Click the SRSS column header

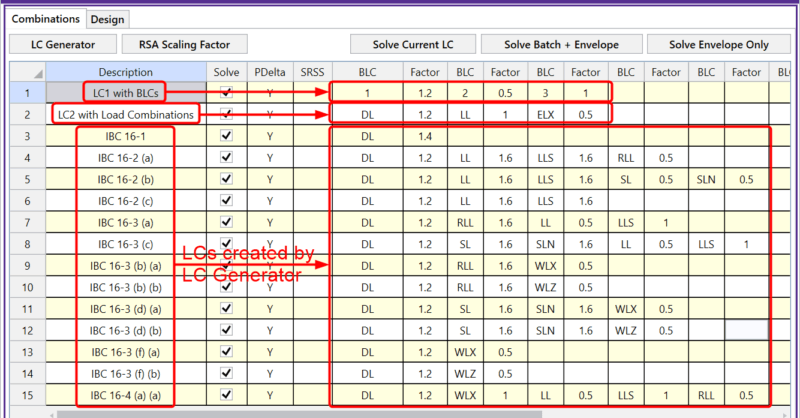pyautogui.click(x=311, y=73)
